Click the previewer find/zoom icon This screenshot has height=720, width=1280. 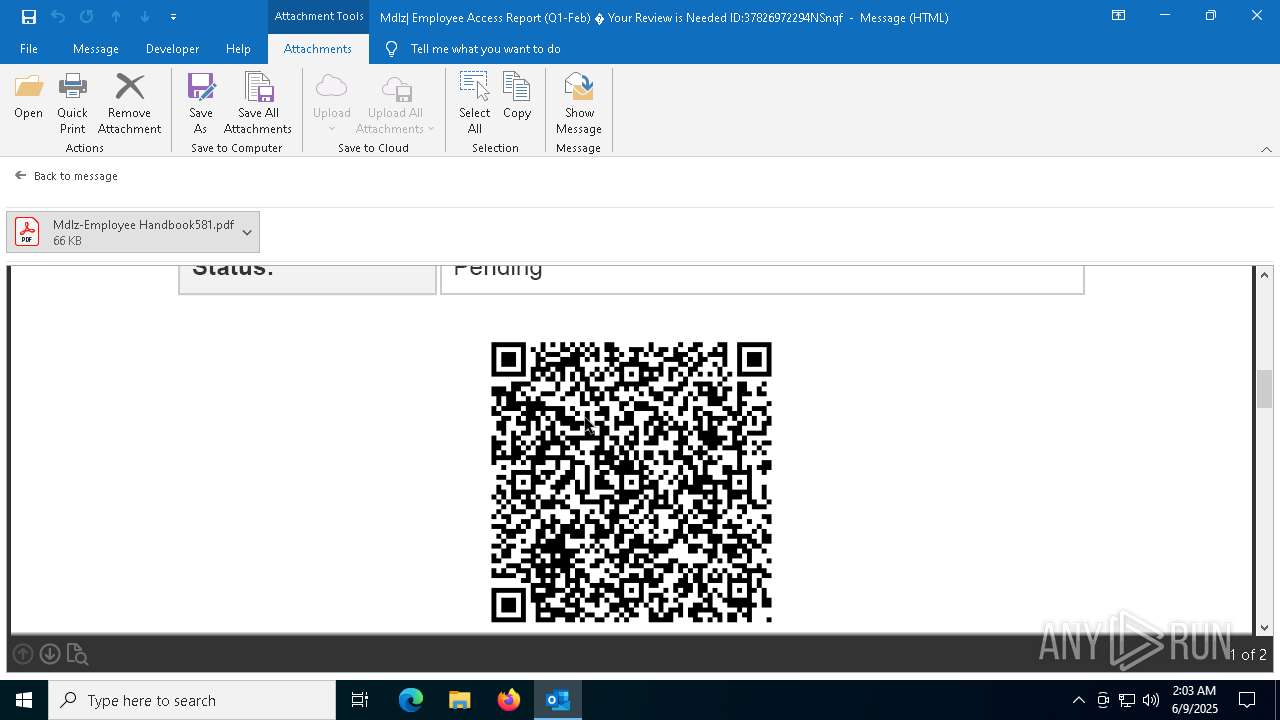pyautogui.click(x=77, y=655)
